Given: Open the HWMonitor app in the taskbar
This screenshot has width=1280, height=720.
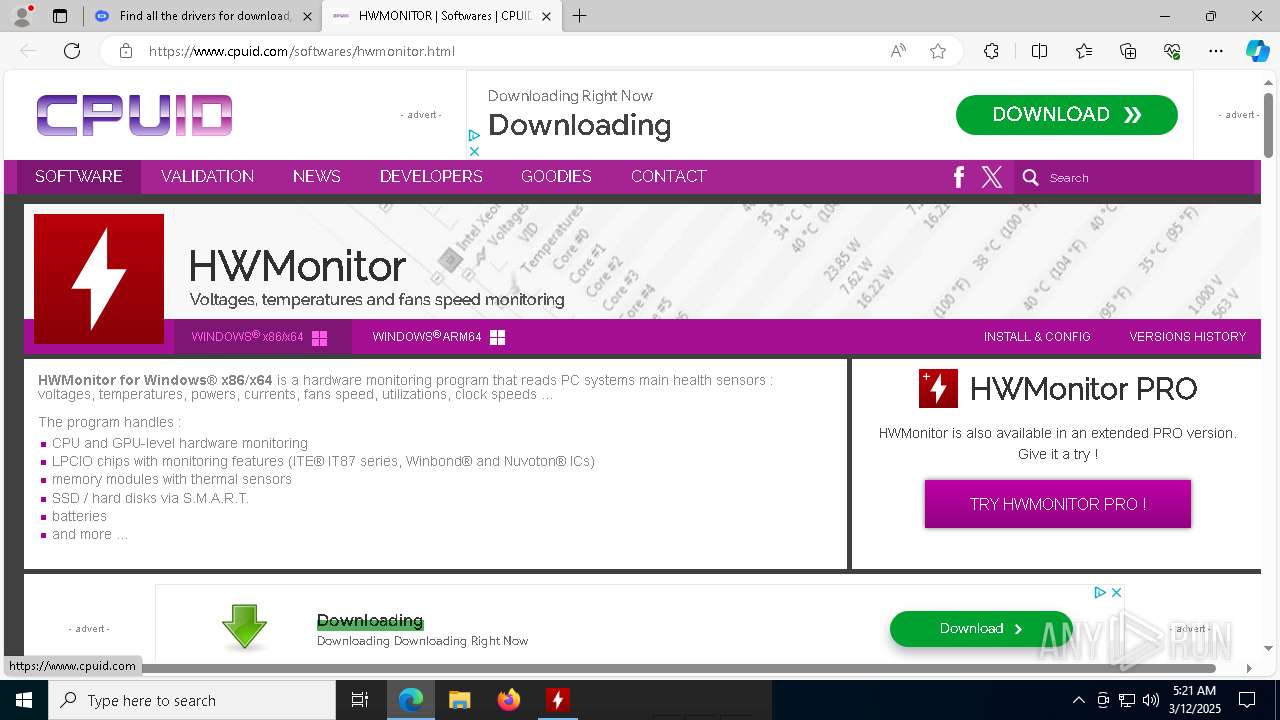Looking at the screenshot, I should 557,700.
